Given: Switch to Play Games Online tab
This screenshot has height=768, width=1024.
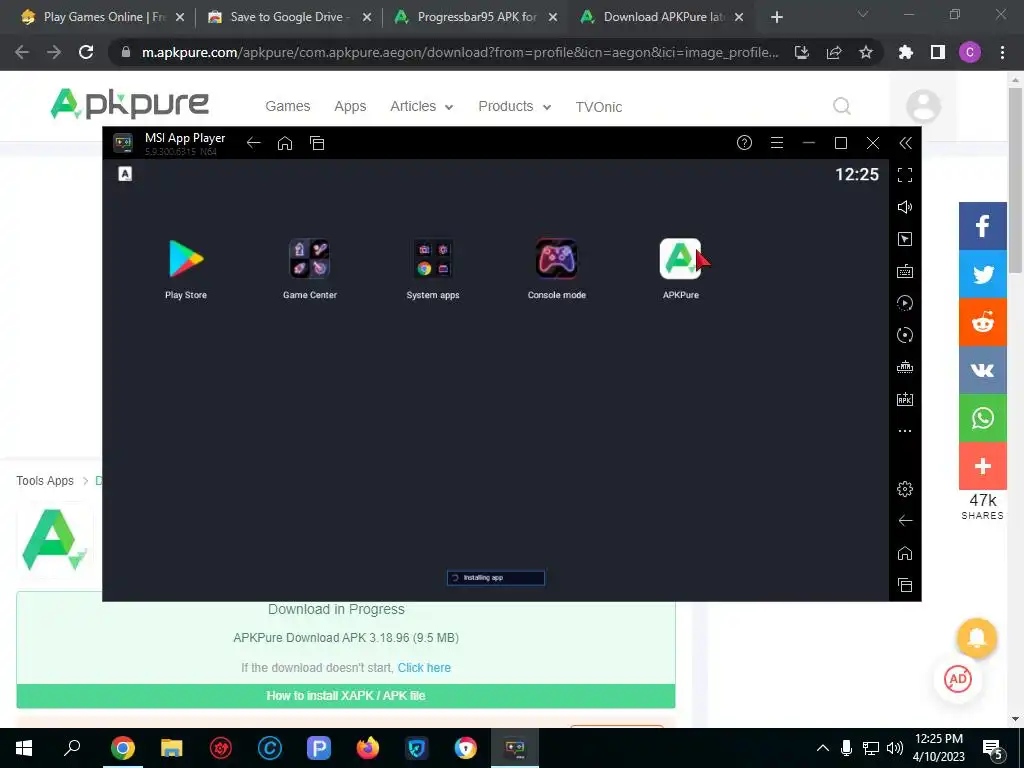Looking at the screenshot, I should (x=103, y=17).
